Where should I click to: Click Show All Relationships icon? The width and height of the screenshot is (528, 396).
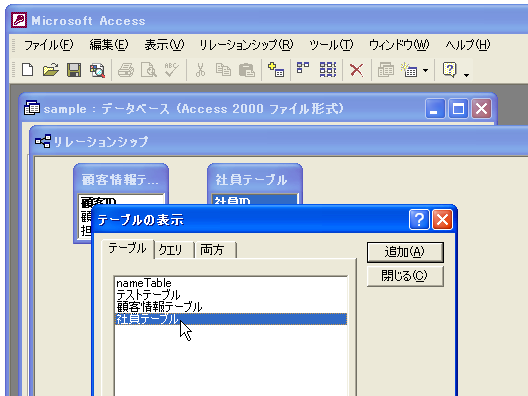[328, 69]
